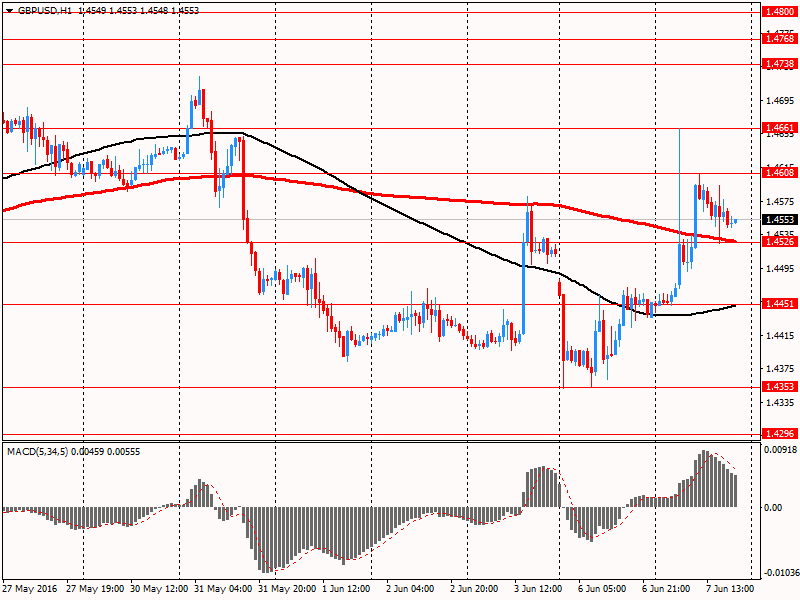Click the 31 May 20:00 time axis label
The width and height of the screenshot is (800, 600).
point(287,589)
